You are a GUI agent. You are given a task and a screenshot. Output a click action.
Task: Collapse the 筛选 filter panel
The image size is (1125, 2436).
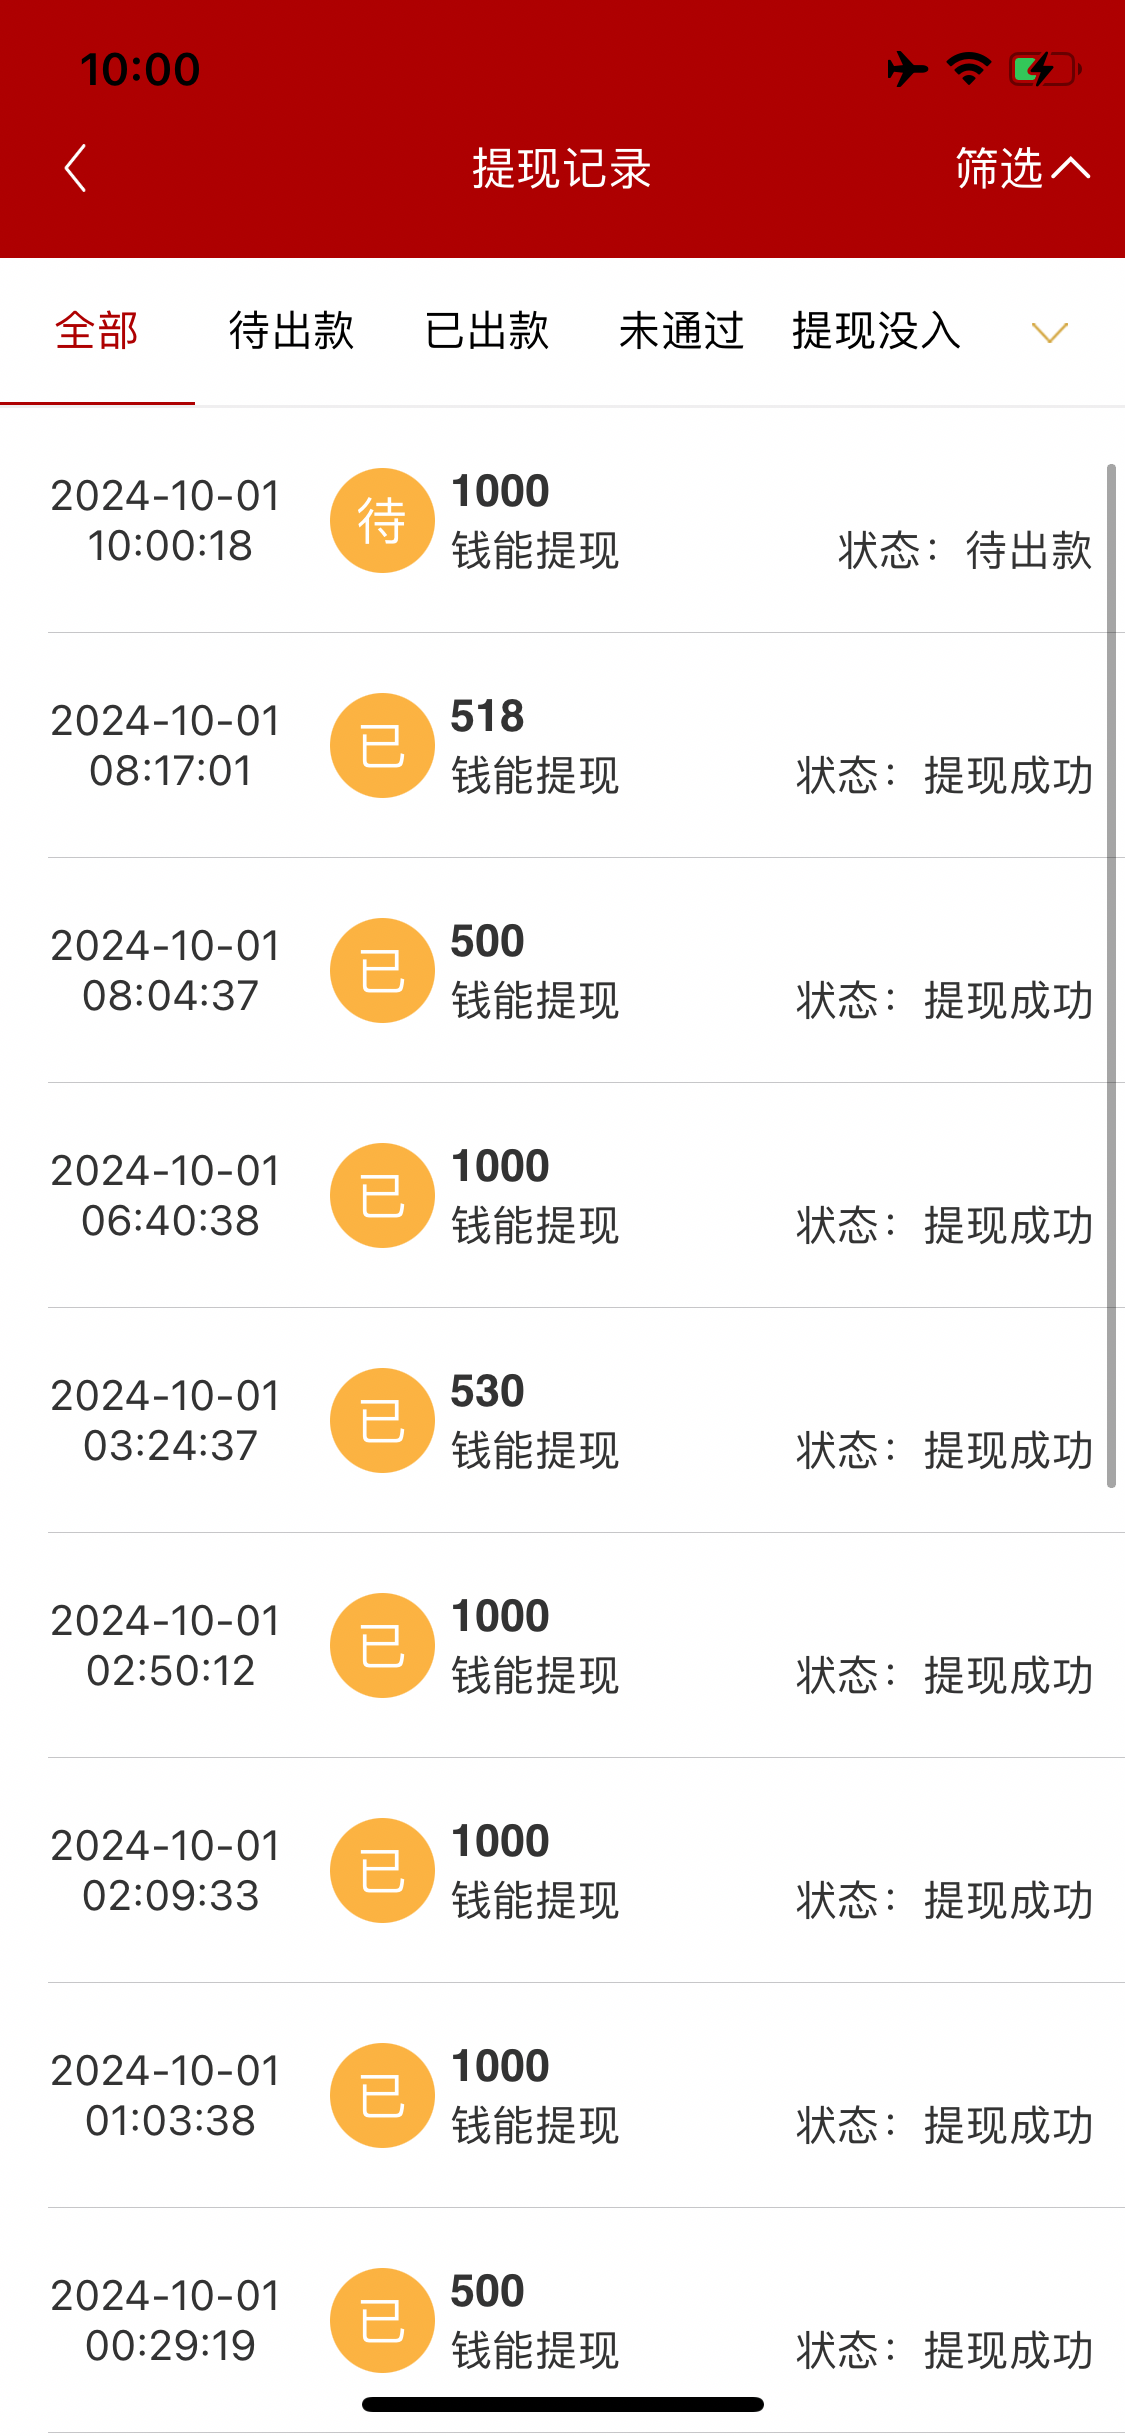coord(1021,168)
